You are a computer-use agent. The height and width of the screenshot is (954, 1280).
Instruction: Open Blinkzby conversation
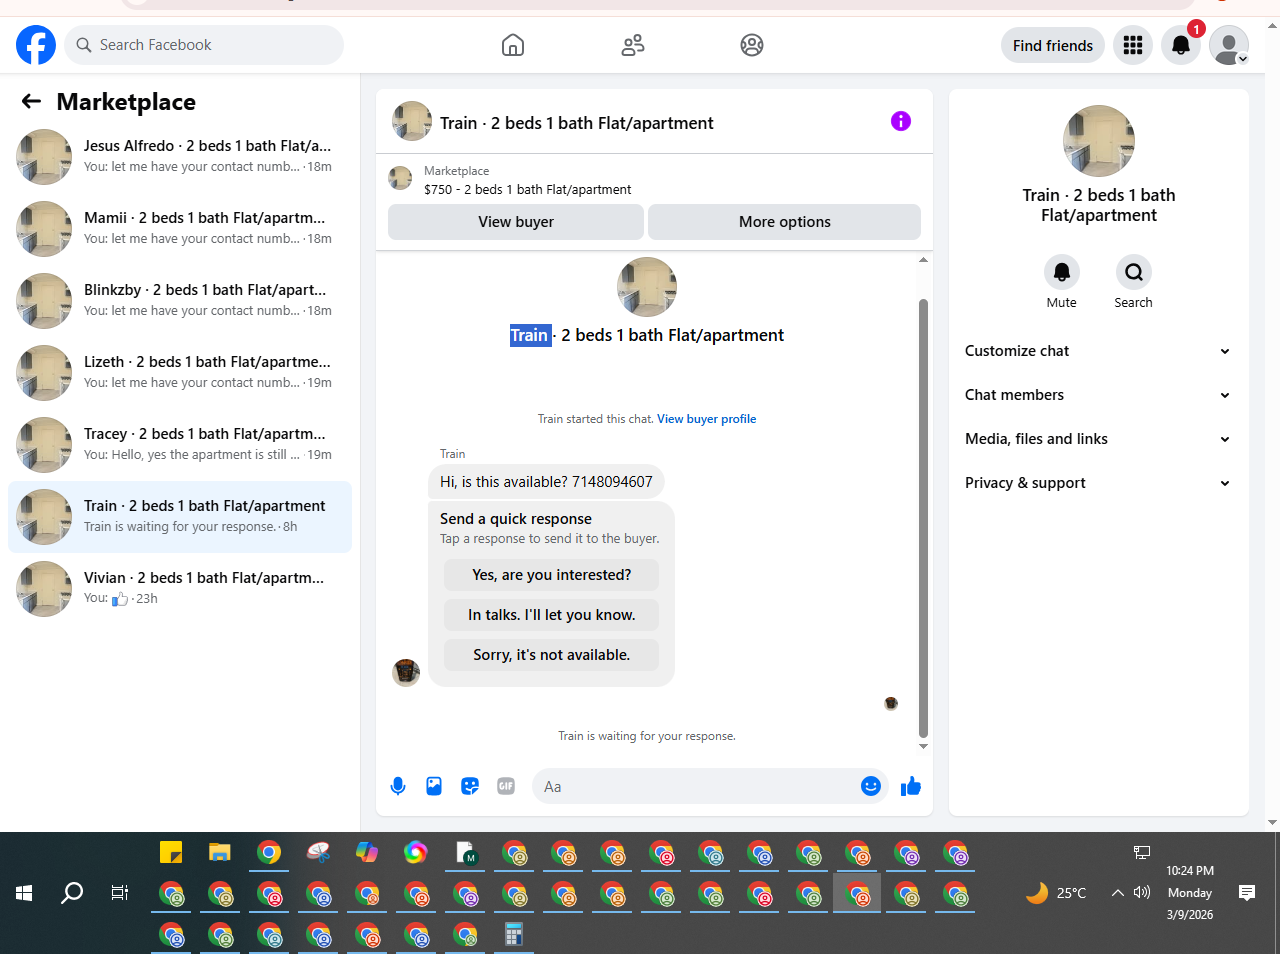pos(180,301)
